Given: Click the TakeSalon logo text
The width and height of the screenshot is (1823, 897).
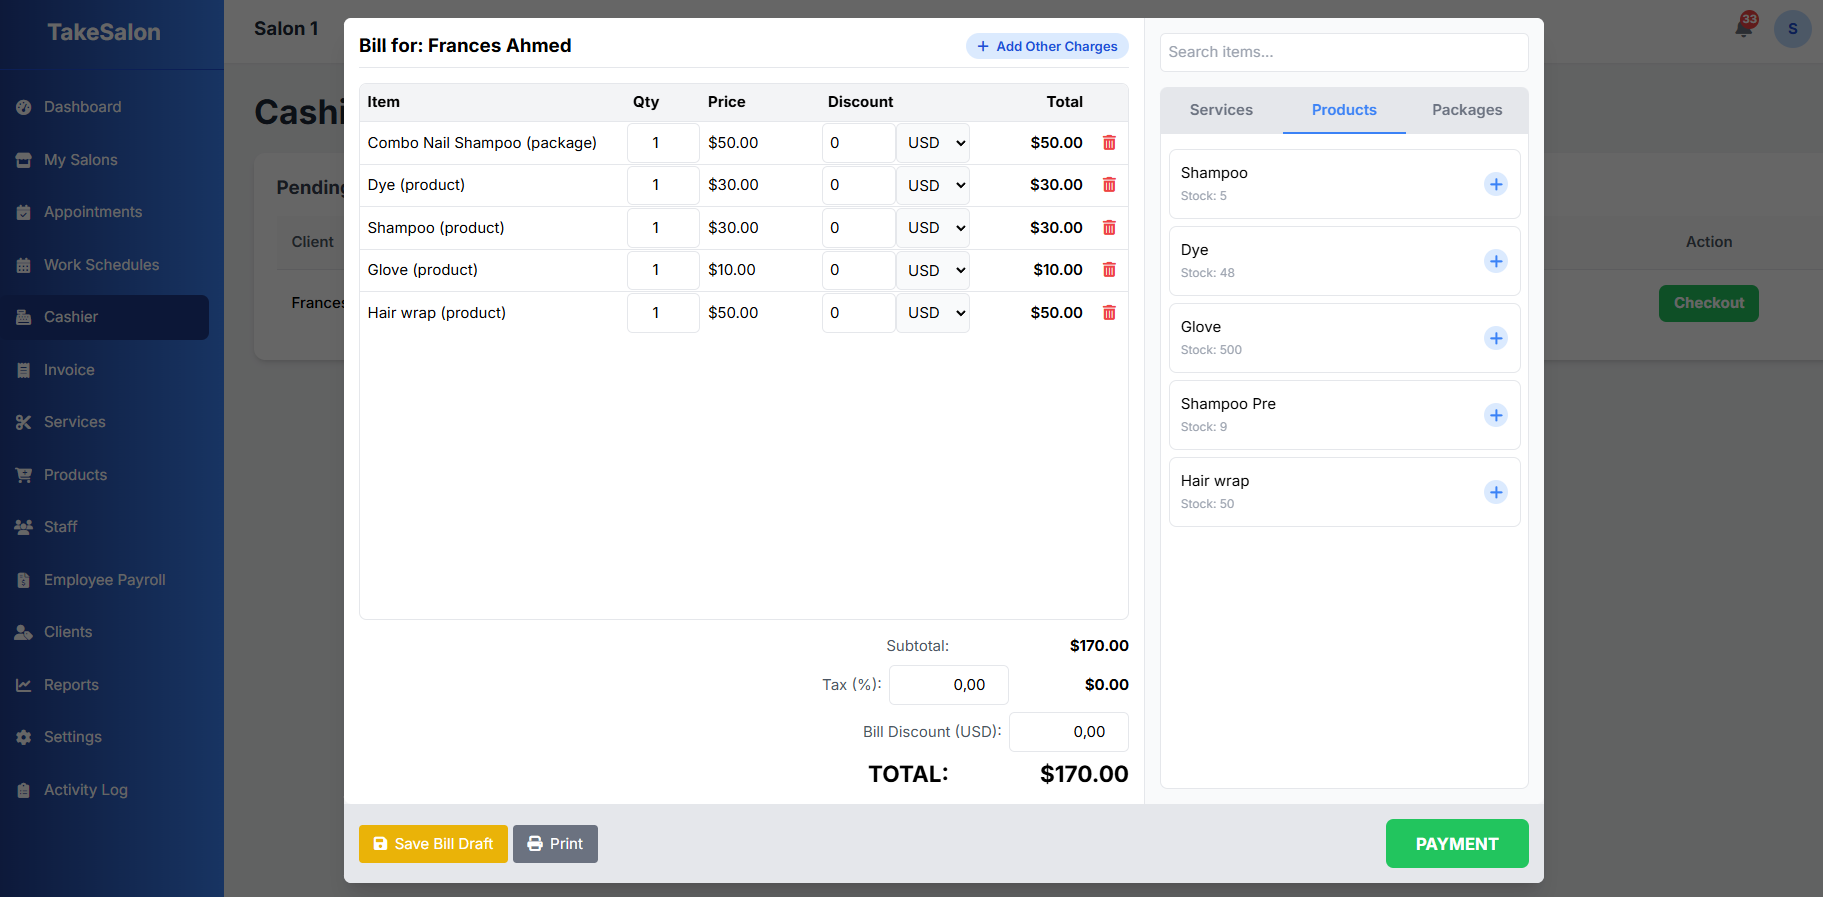Looking at the screenshot, I should coord(104,32).
